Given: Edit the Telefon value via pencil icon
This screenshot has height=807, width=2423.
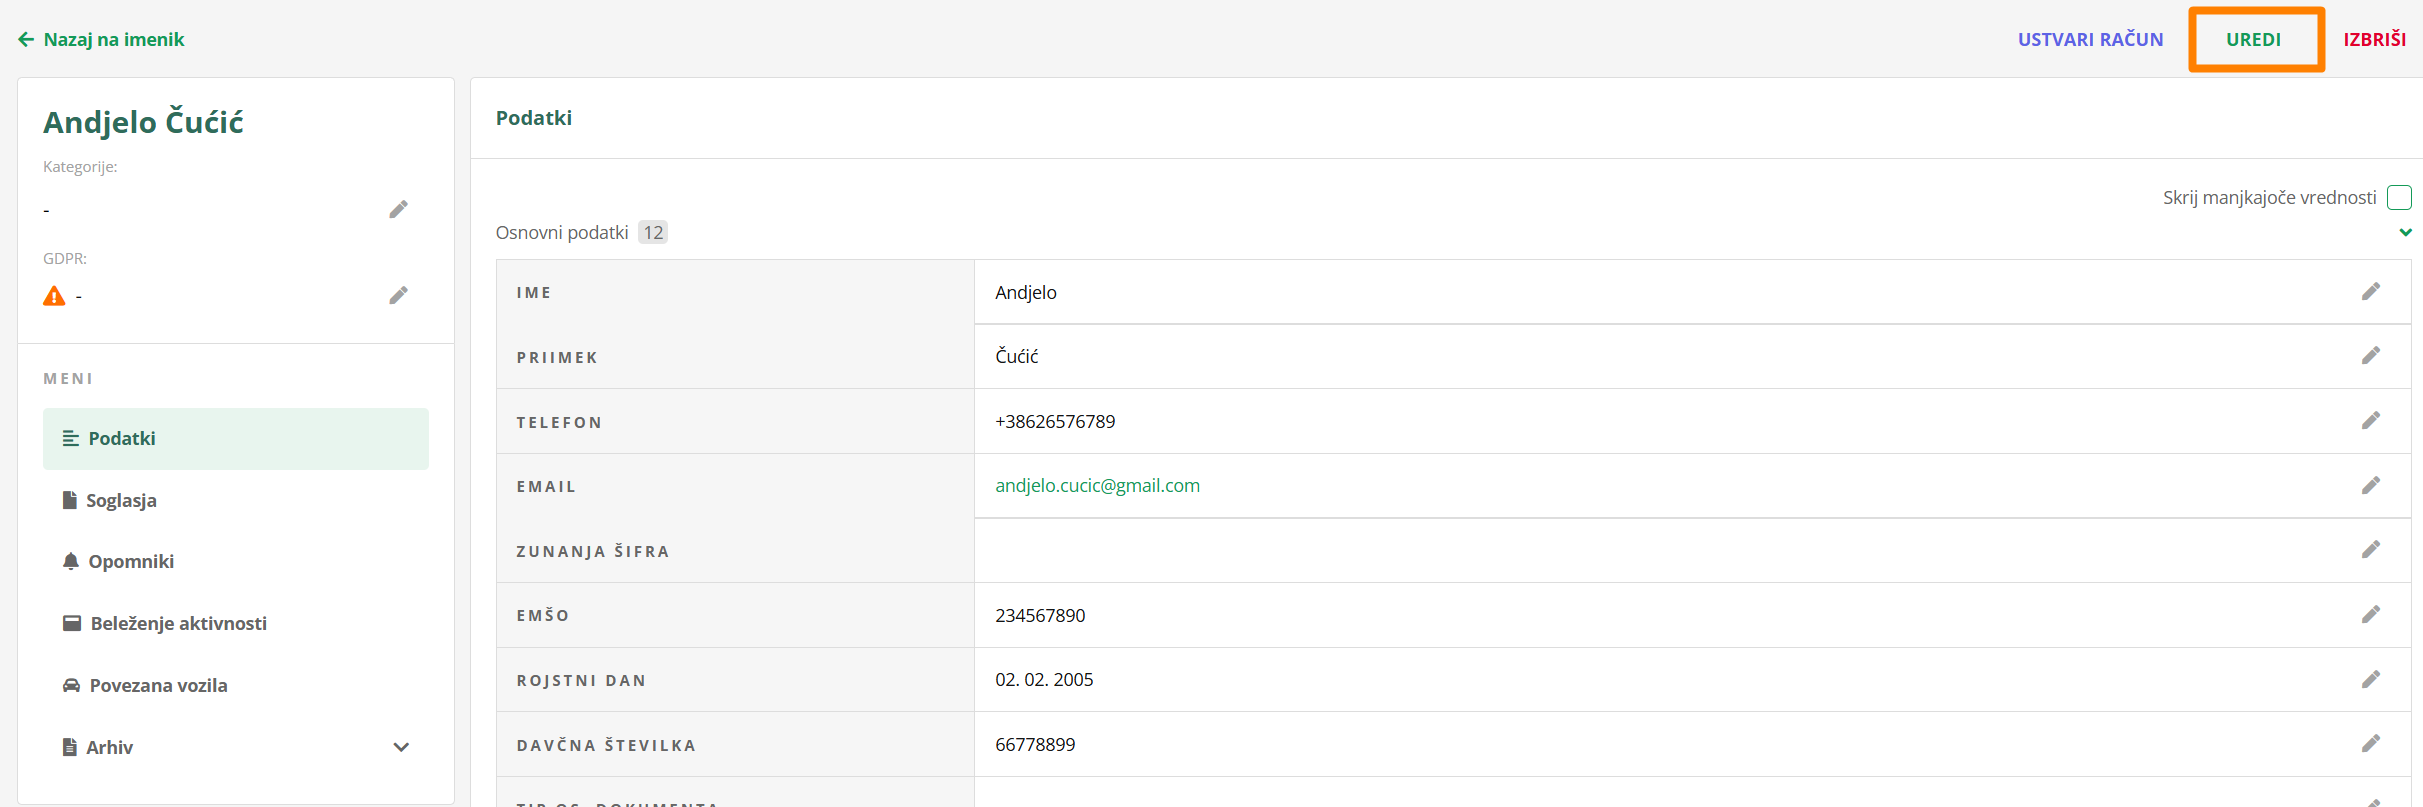Looking at the screenshot, I should coord(2370,421).
